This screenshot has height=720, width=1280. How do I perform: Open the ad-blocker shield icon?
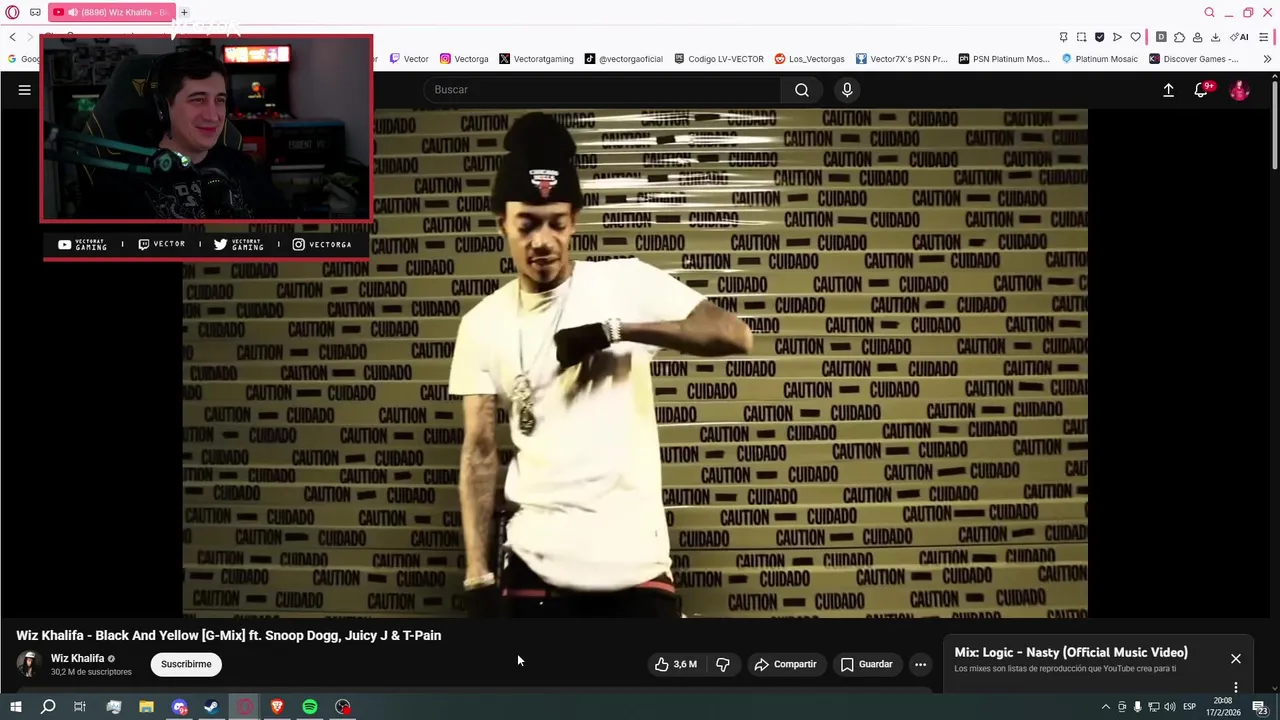tap(1099, 37)
